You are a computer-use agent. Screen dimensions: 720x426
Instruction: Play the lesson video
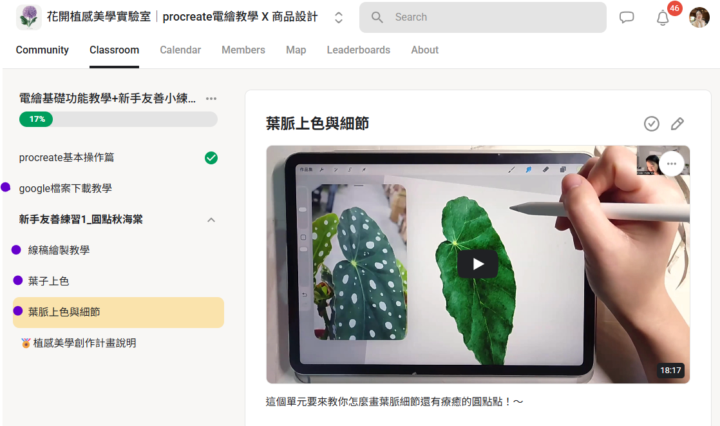coord(478,264)
